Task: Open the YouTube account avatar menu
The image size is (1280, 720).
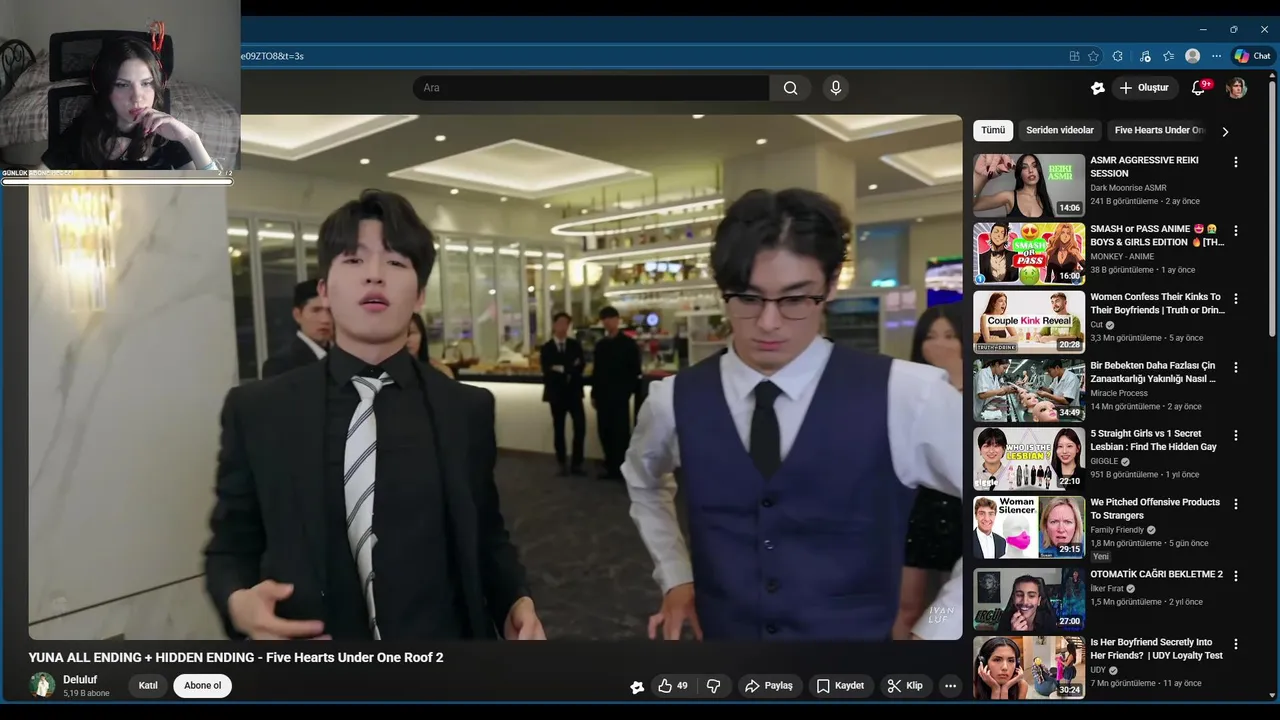Action: click(x=1237, y=88)
